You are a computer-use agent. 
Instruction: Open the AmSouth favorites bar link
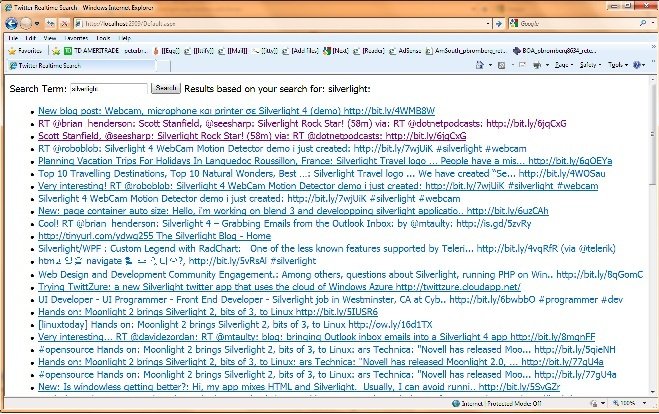[x=467, y=51]
